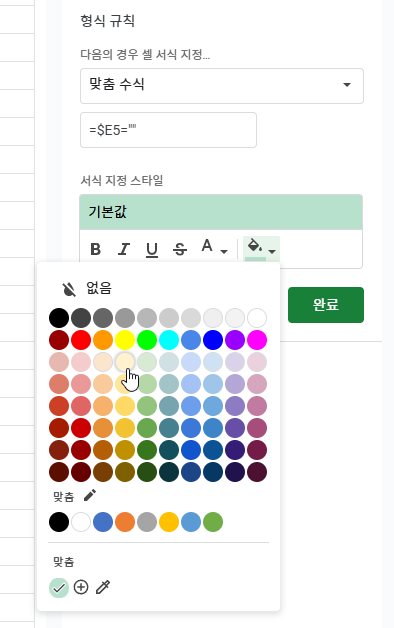Viewport: 394px width, 628px height.
Task: Choose amber yellow in the 맞춤 theme palette
Action: tap(169, 522)
